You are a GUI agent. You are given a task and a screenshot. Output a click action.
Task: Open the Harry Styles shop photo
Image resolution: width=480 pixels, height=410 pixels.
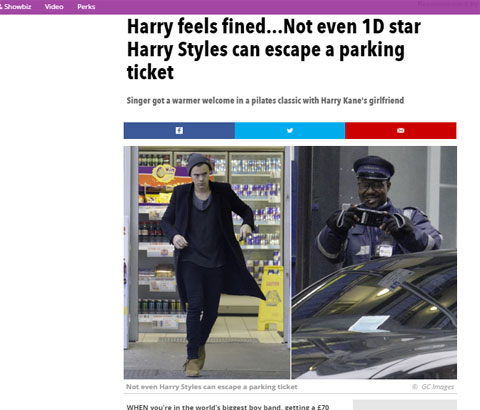[207, 262]
